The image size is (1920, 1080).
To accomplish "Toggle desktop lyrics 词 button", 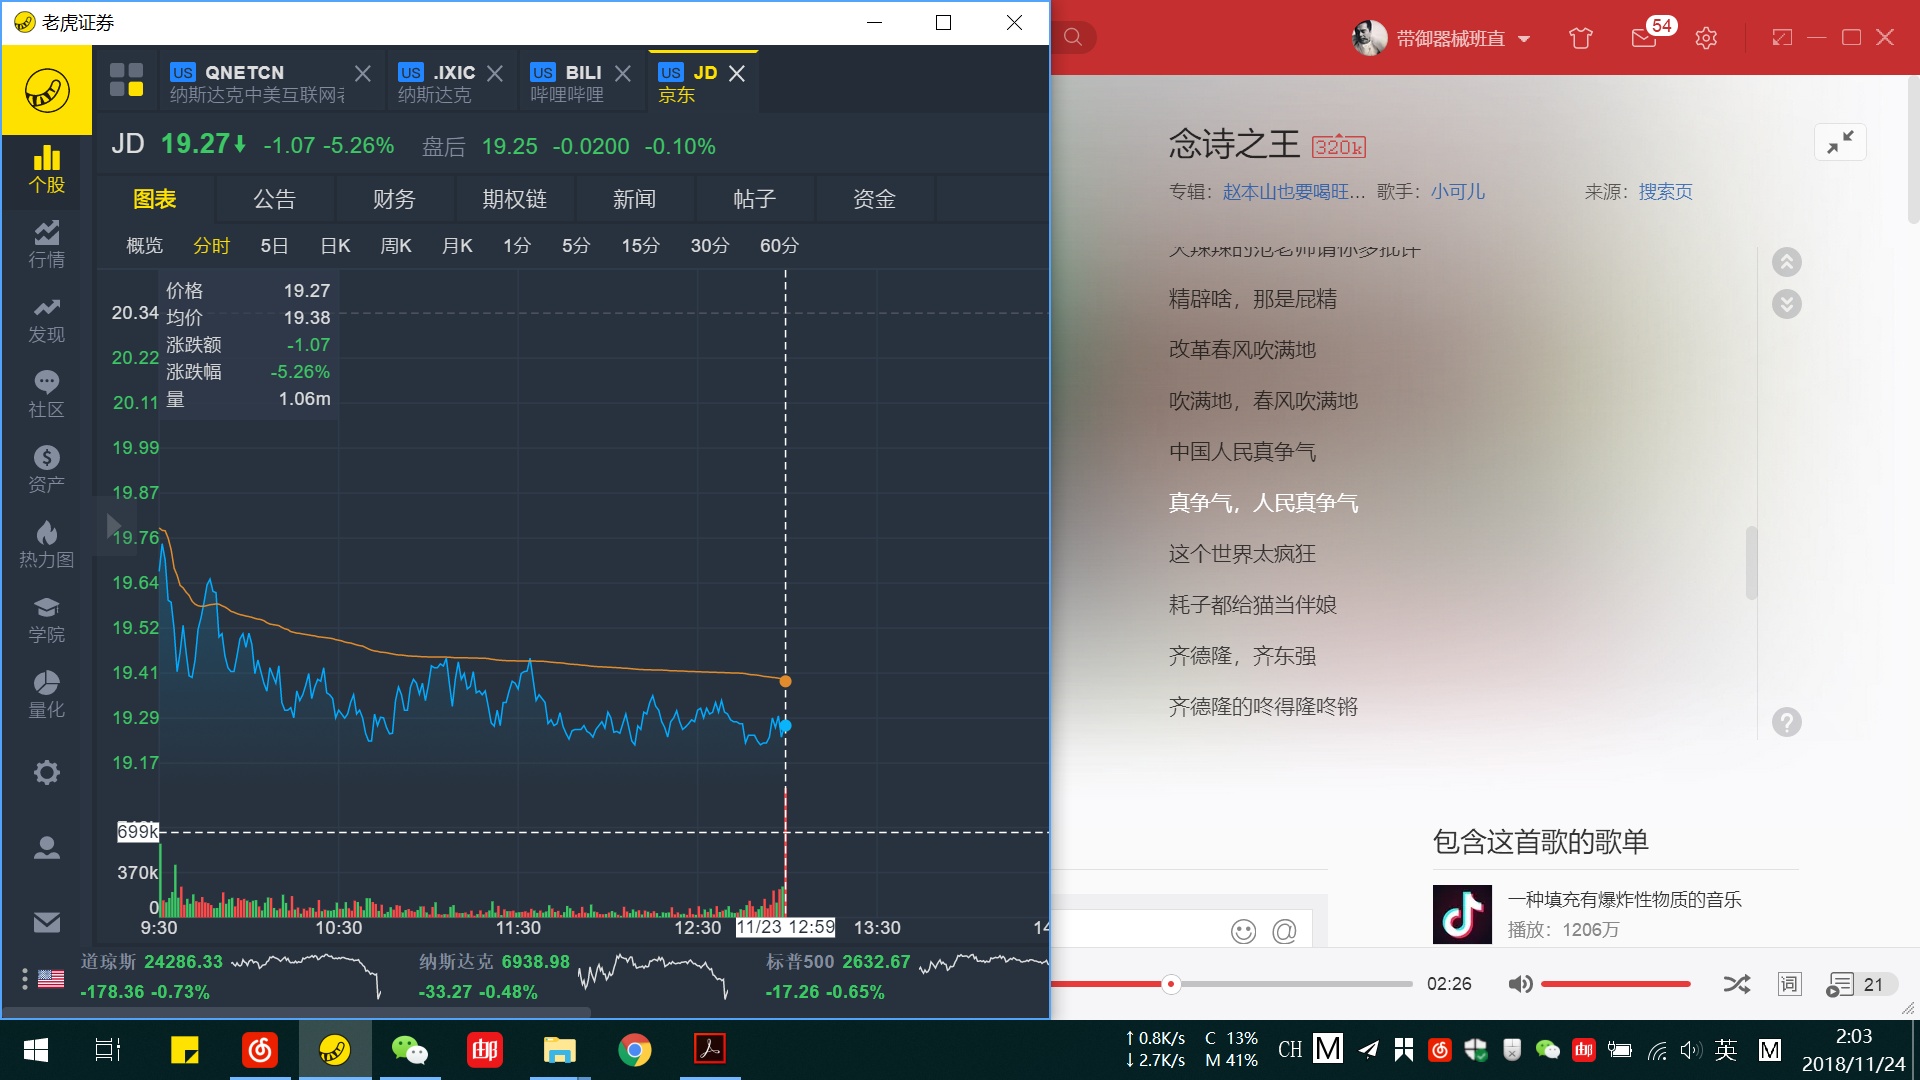I will [1789, 984].
